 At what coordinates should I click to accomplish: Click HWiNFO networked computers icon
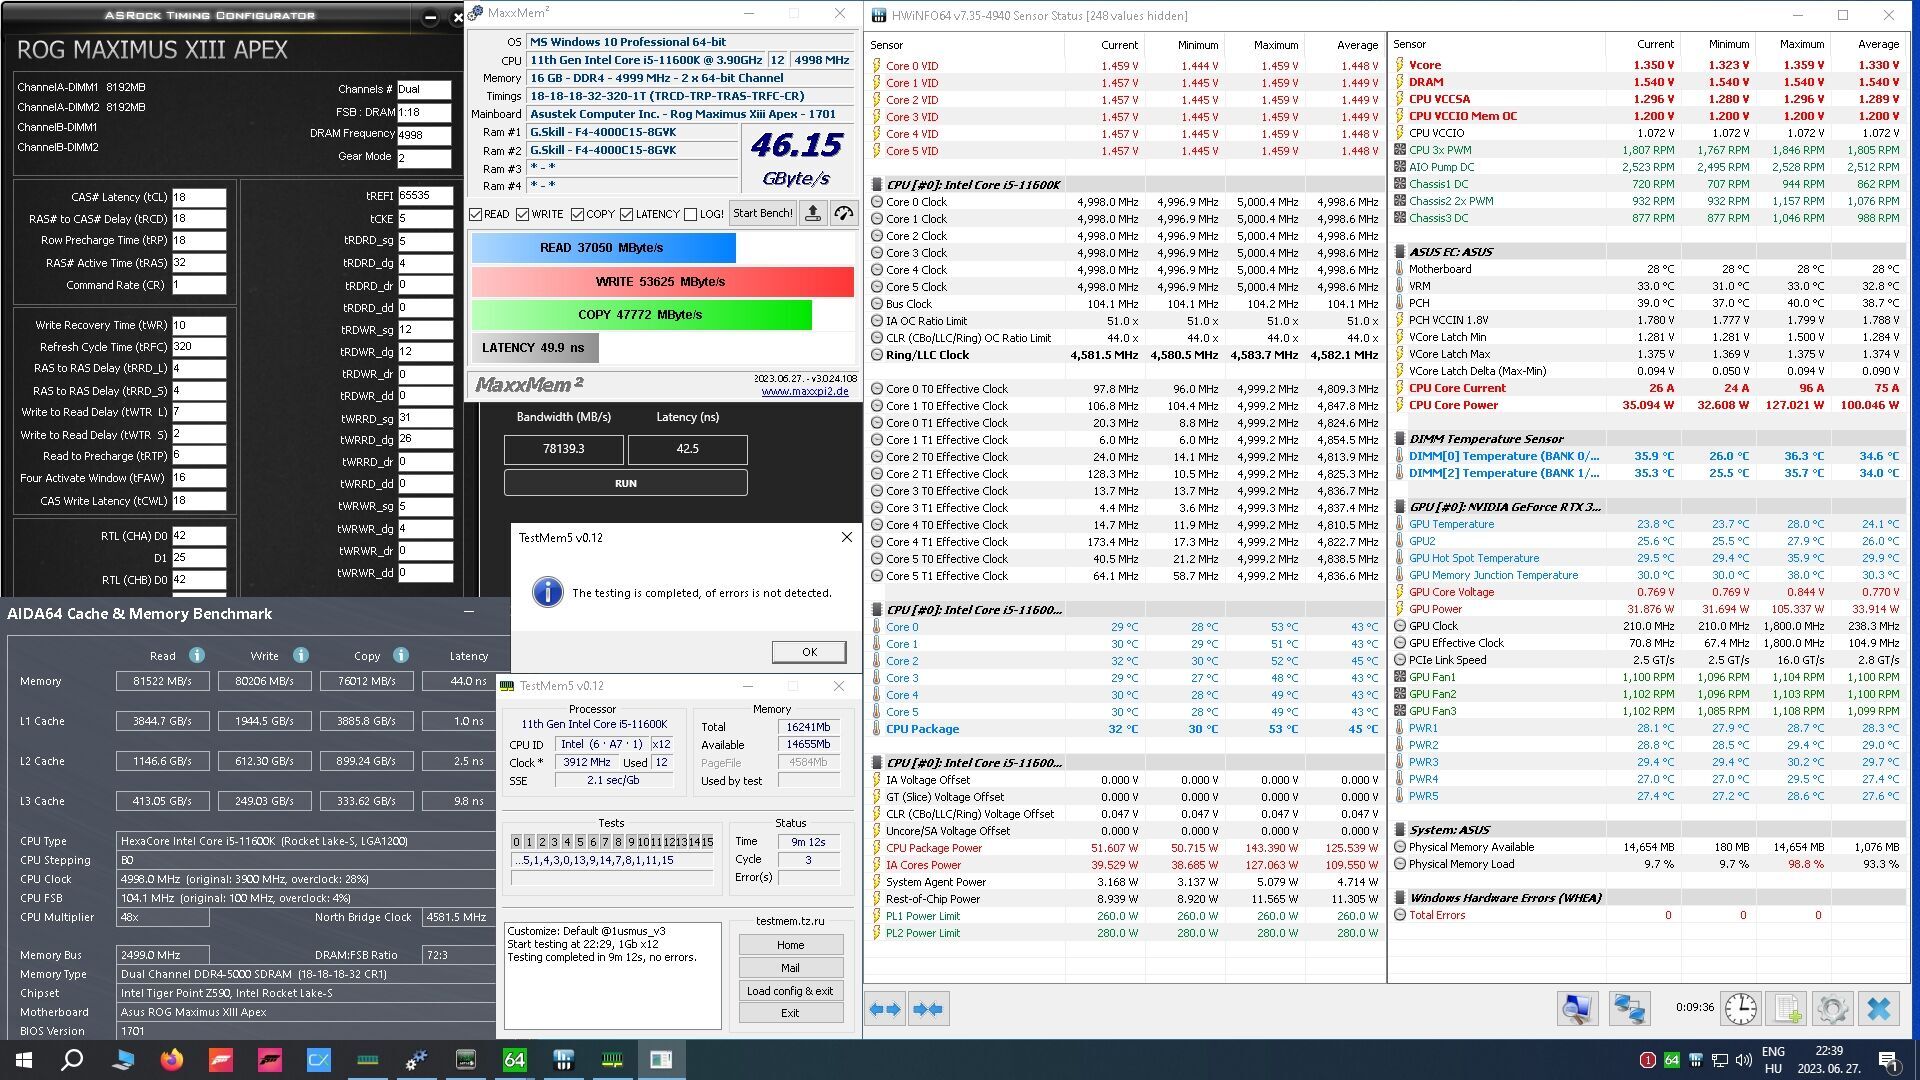[x=1628, y=1009]
